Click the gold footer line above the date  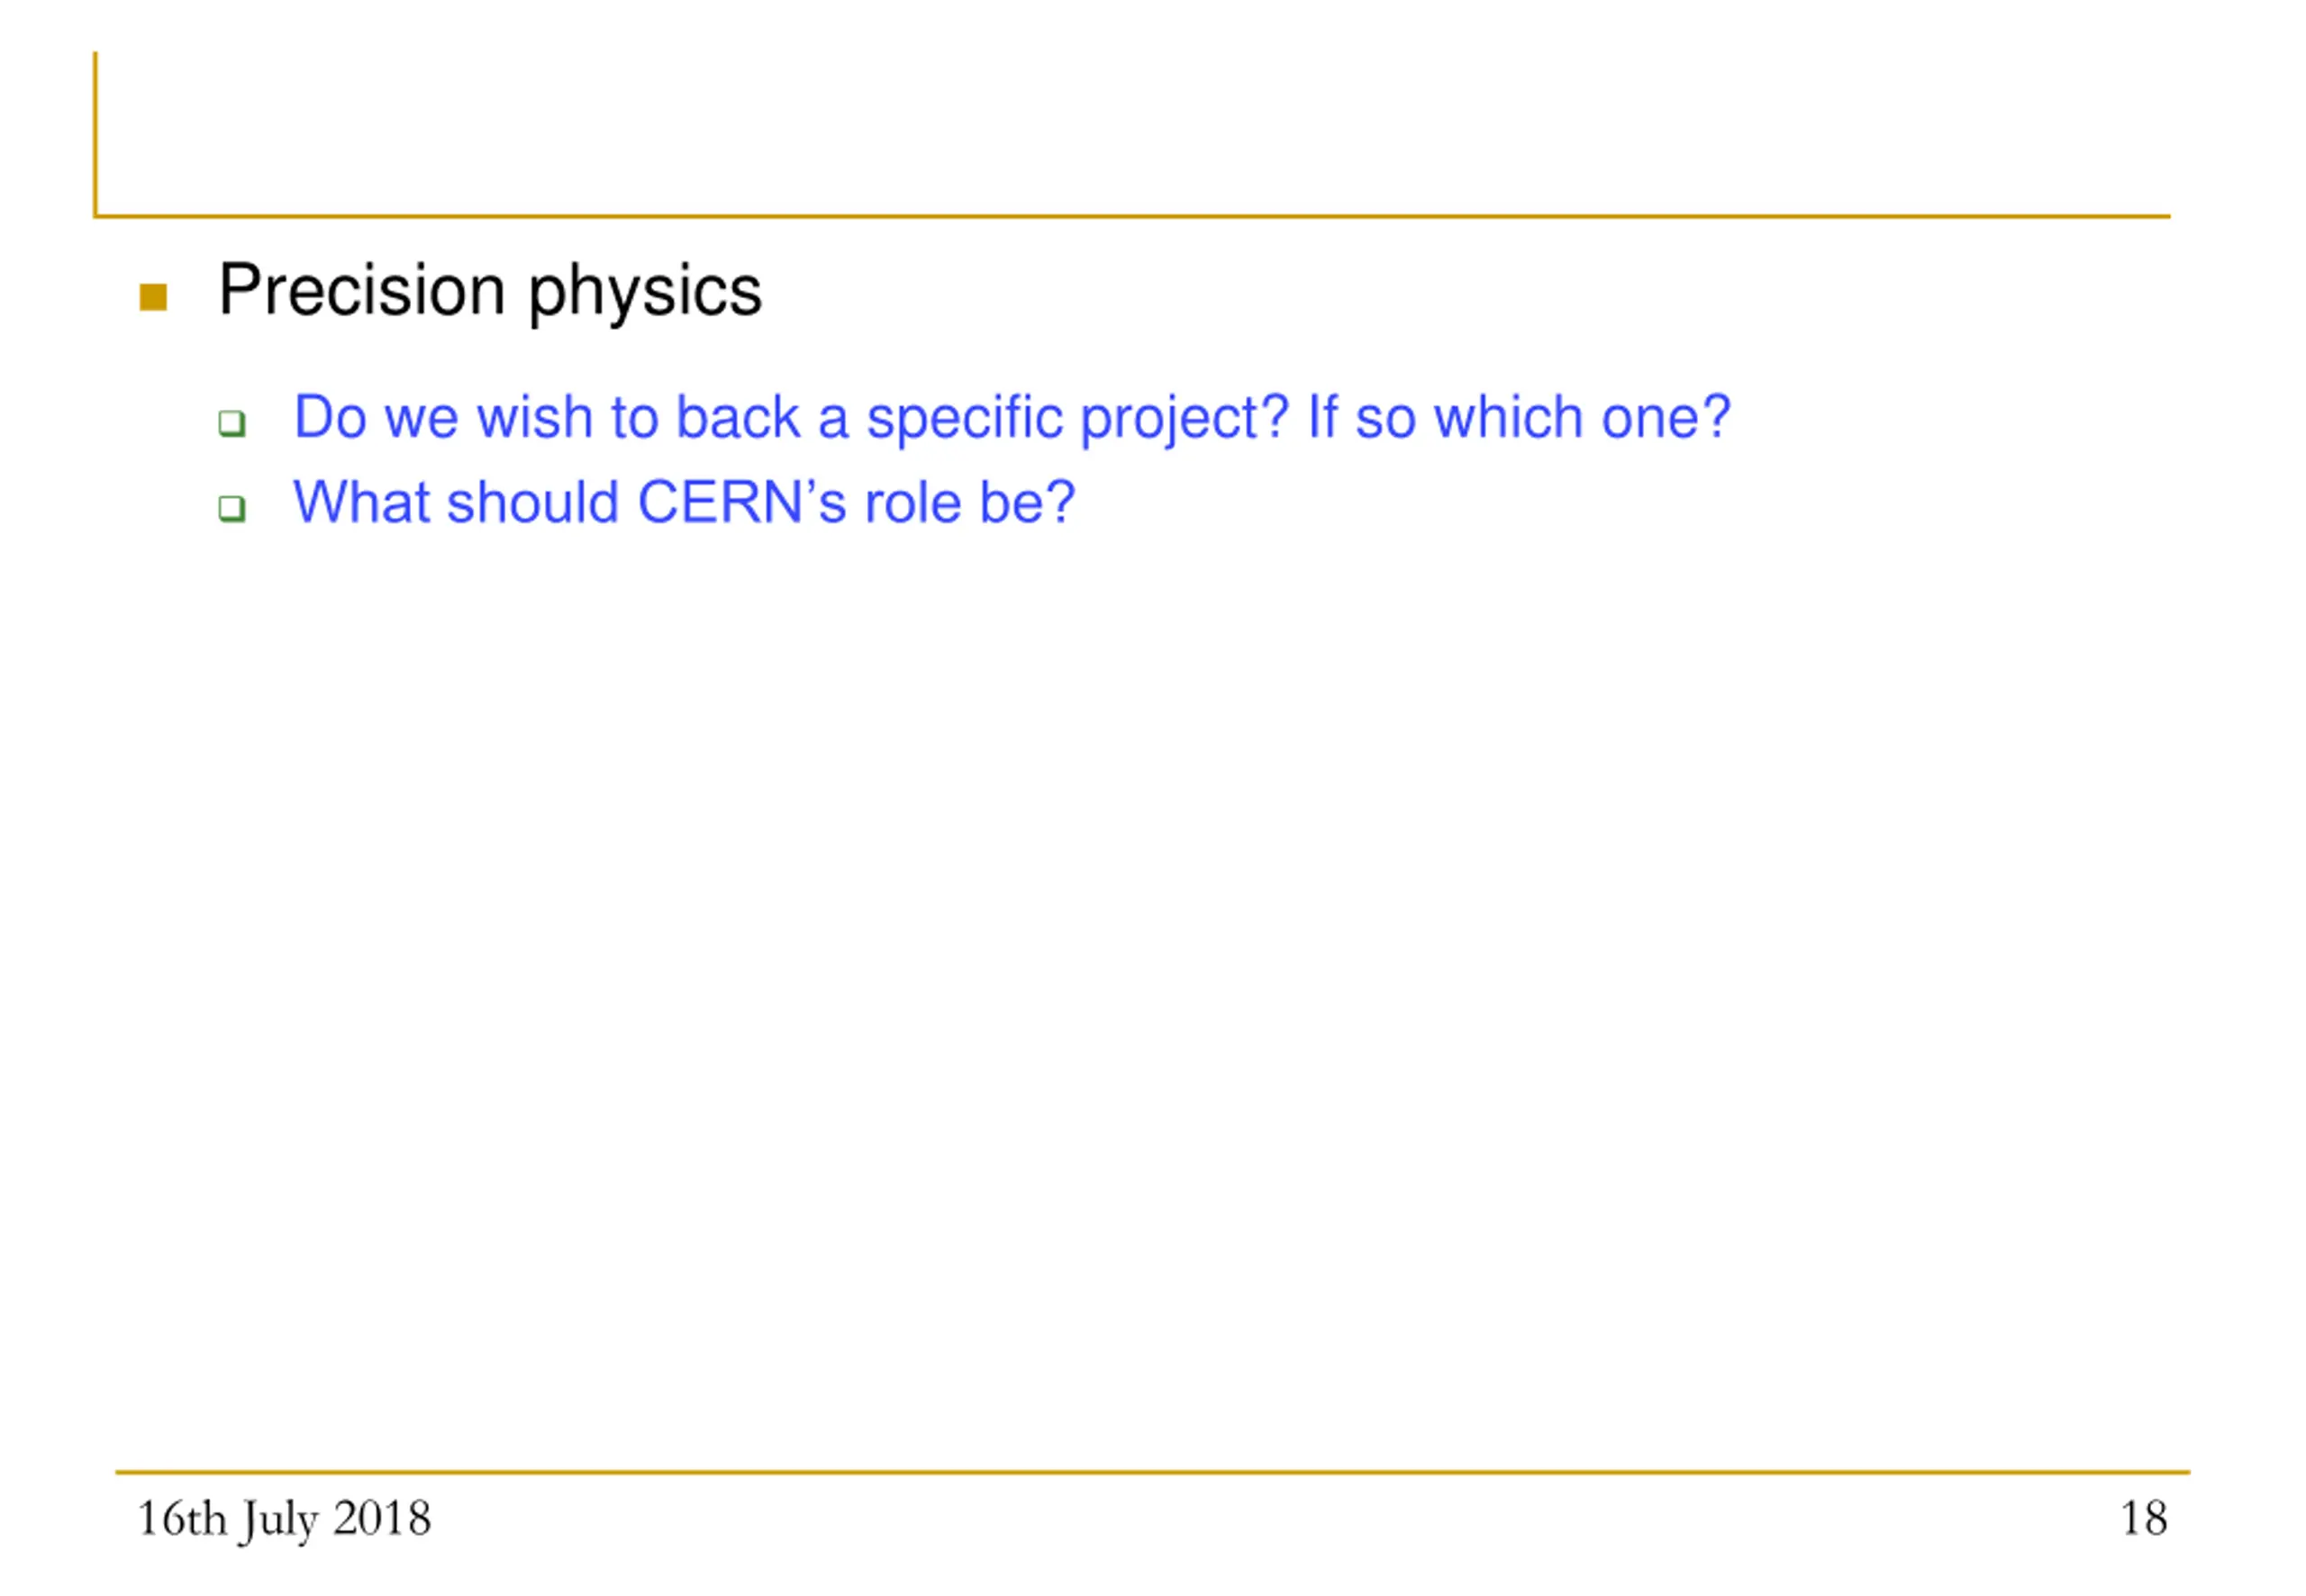tap(1153, 1472)
